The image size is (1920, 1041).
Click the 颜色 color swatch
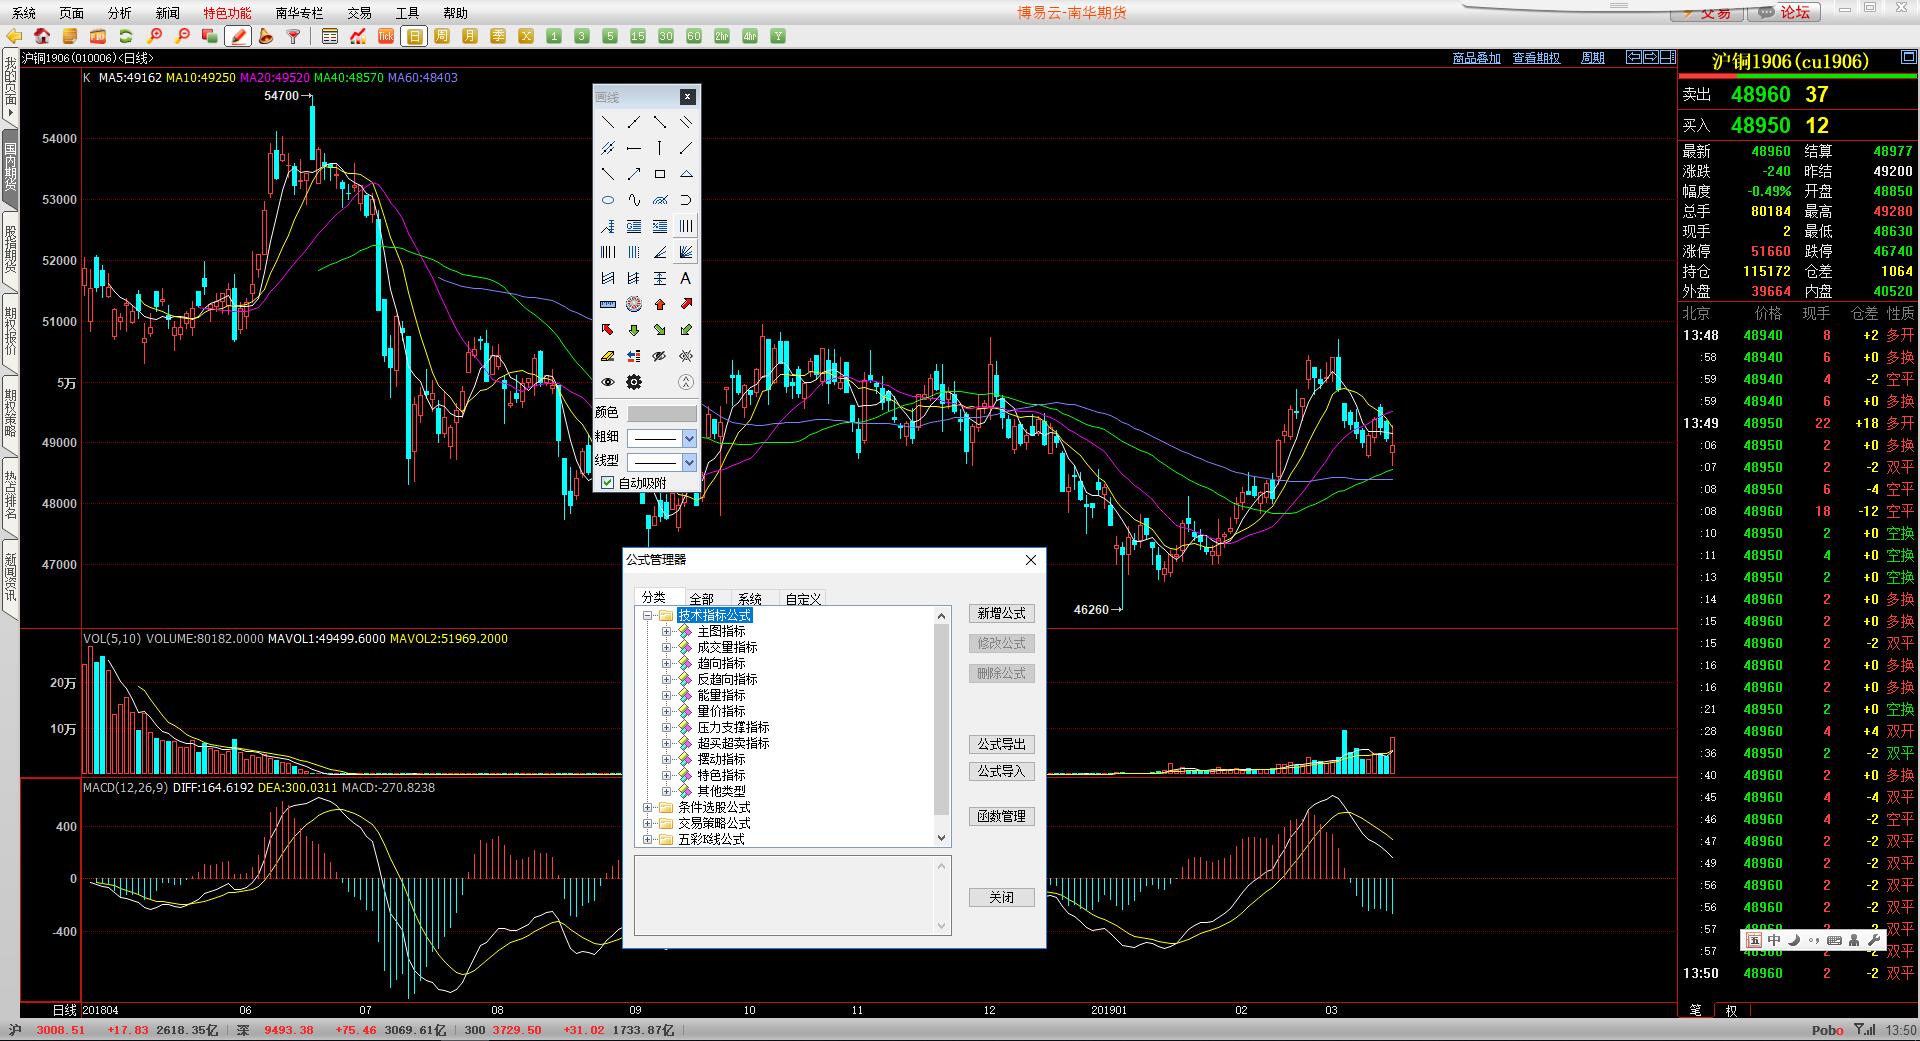pyautogui.click(x=661, y=413)
